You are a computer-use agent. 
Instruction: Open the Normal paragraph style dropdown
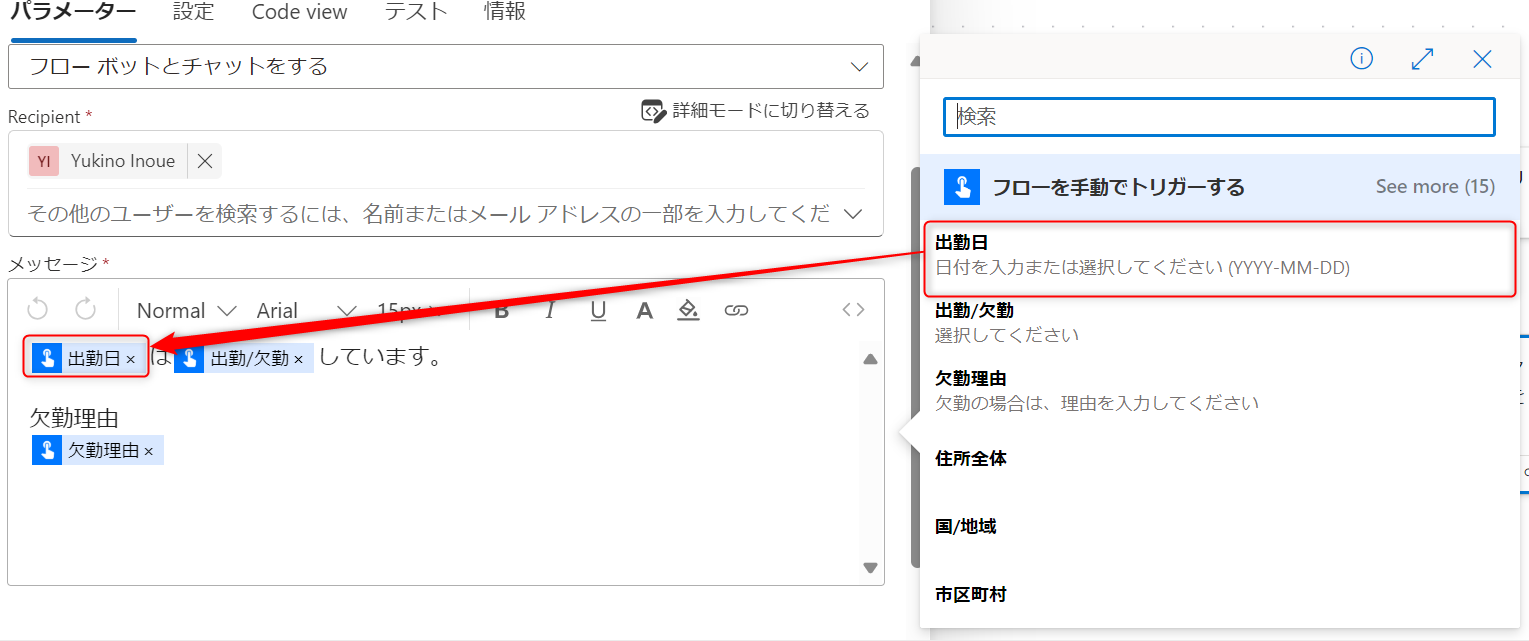[x=186, y=310]
